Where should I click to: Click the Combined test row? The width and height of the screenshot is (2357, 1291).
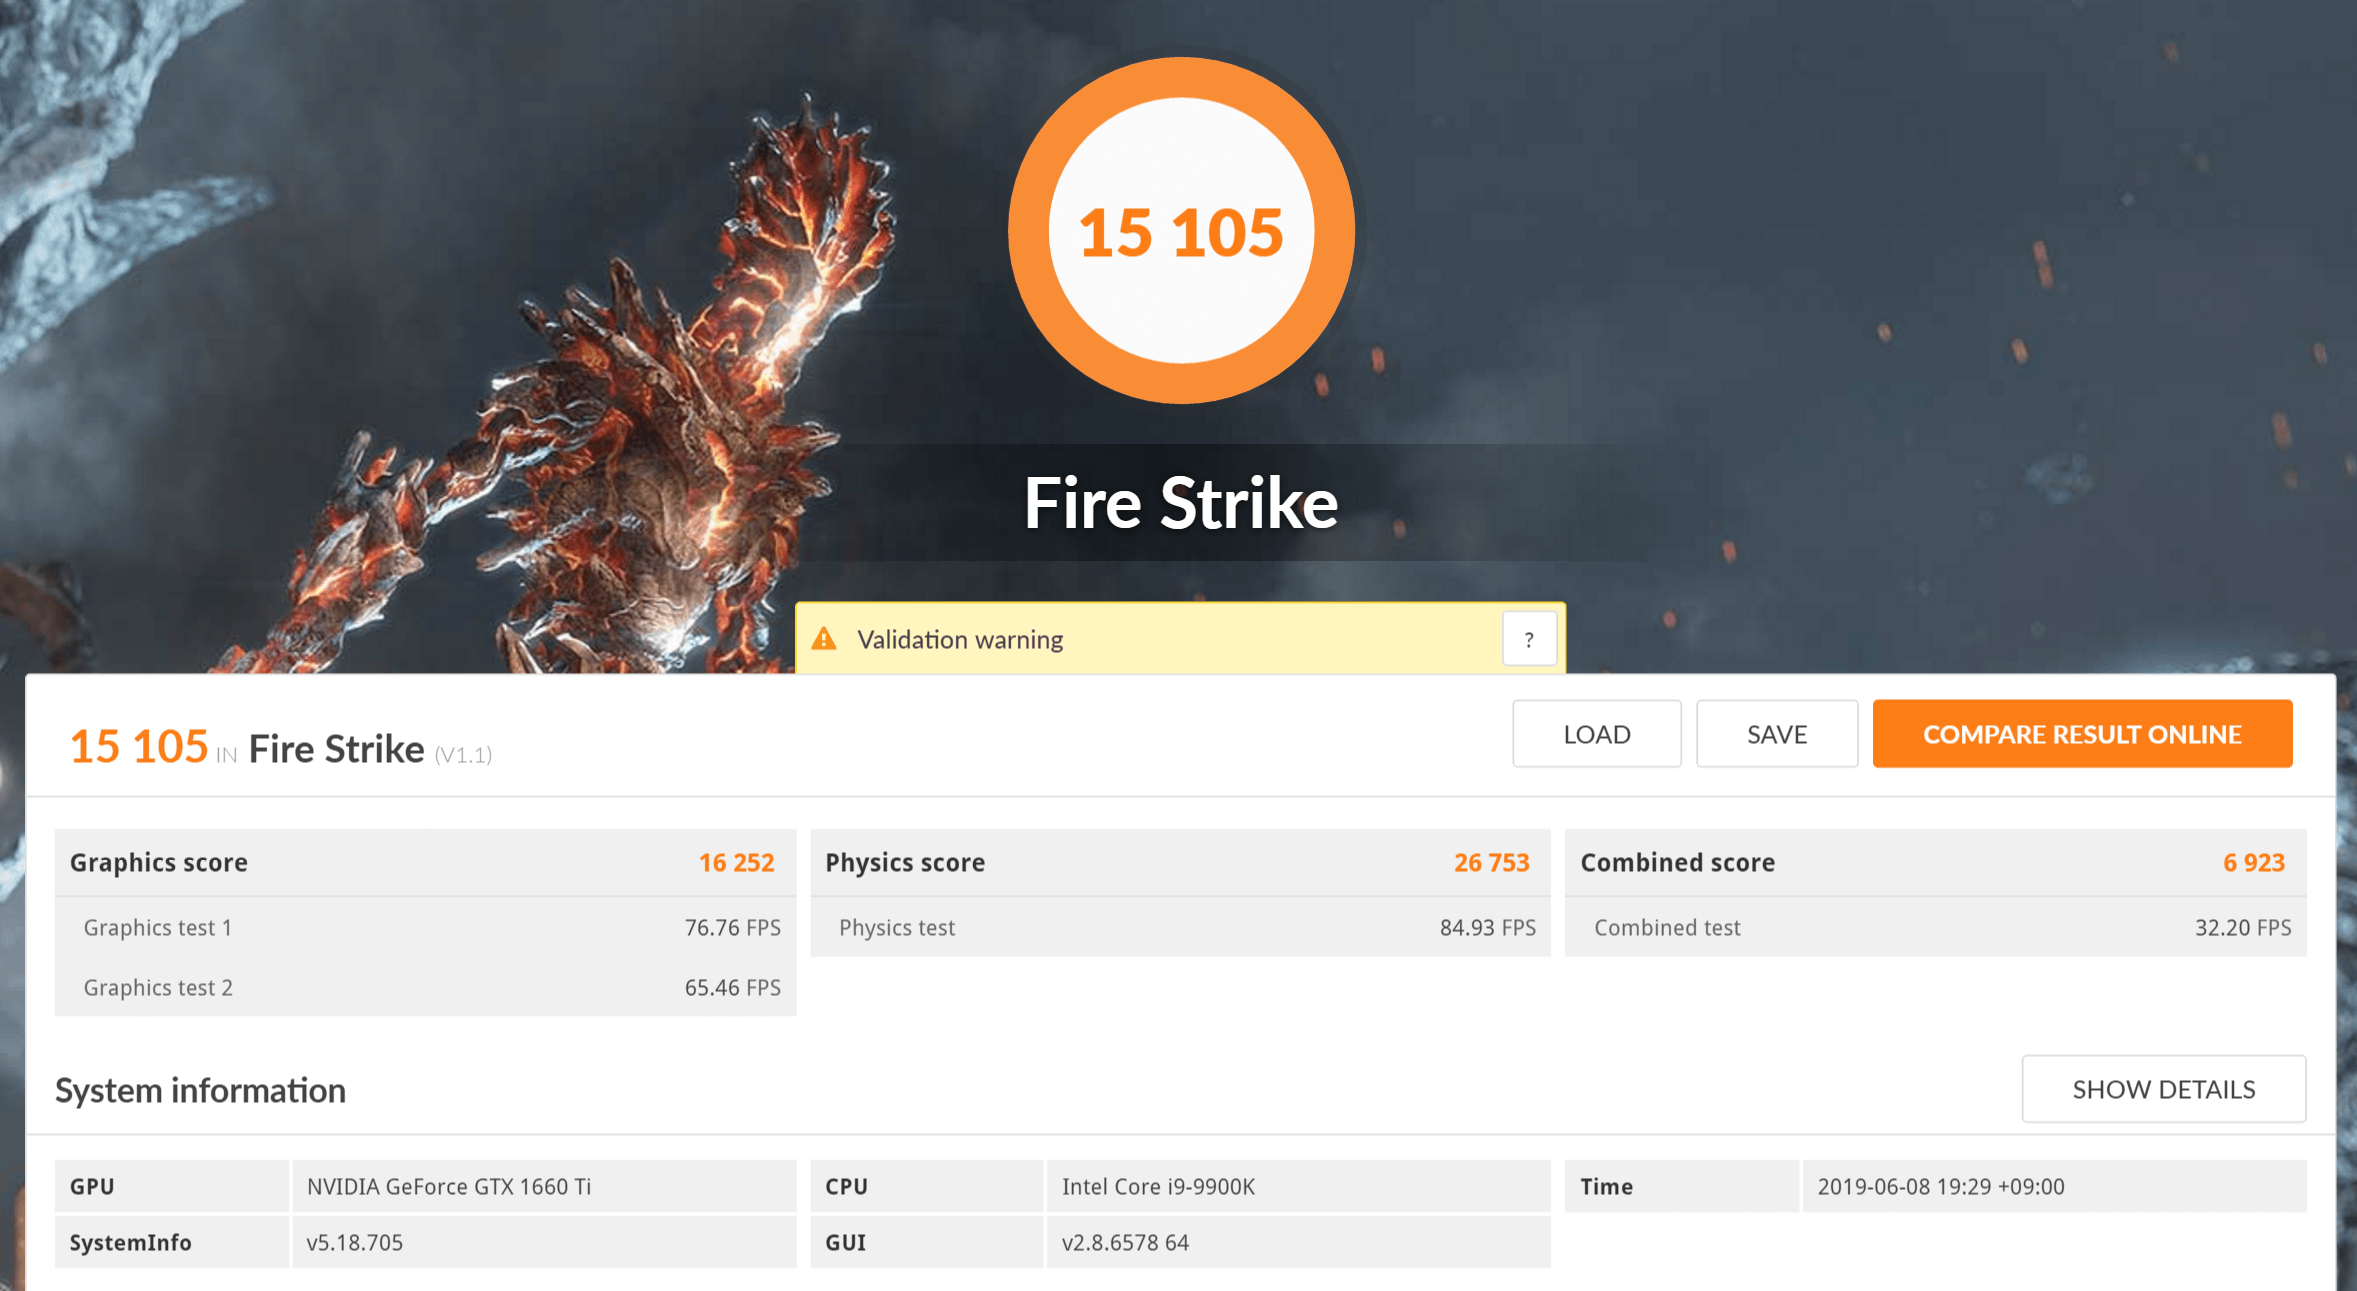tap(1935, 927)
